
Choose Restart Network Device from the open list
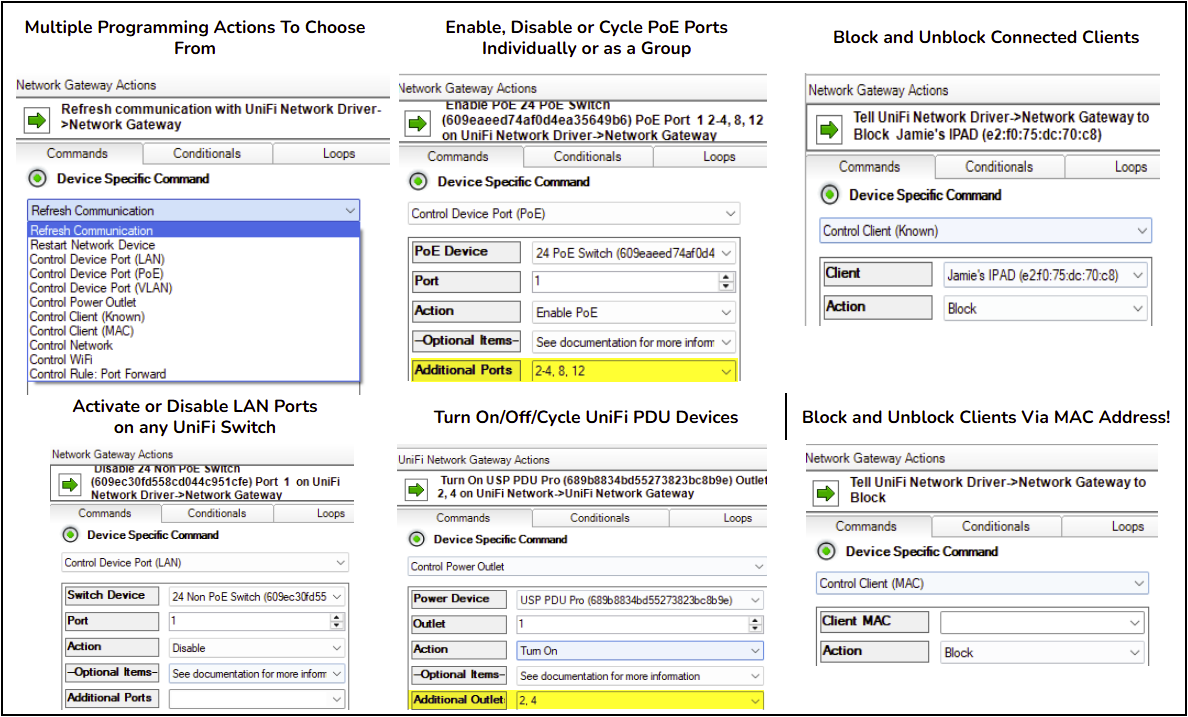point(193,245)
